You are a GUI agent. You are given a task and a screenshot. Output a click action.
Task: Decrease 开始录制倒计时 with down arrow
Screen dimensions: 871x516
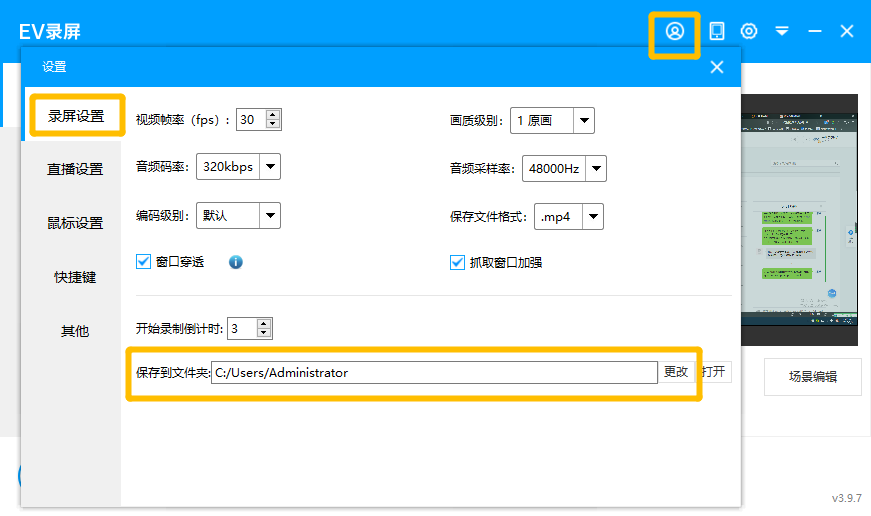pyautogui.click(x=264, y=333)
